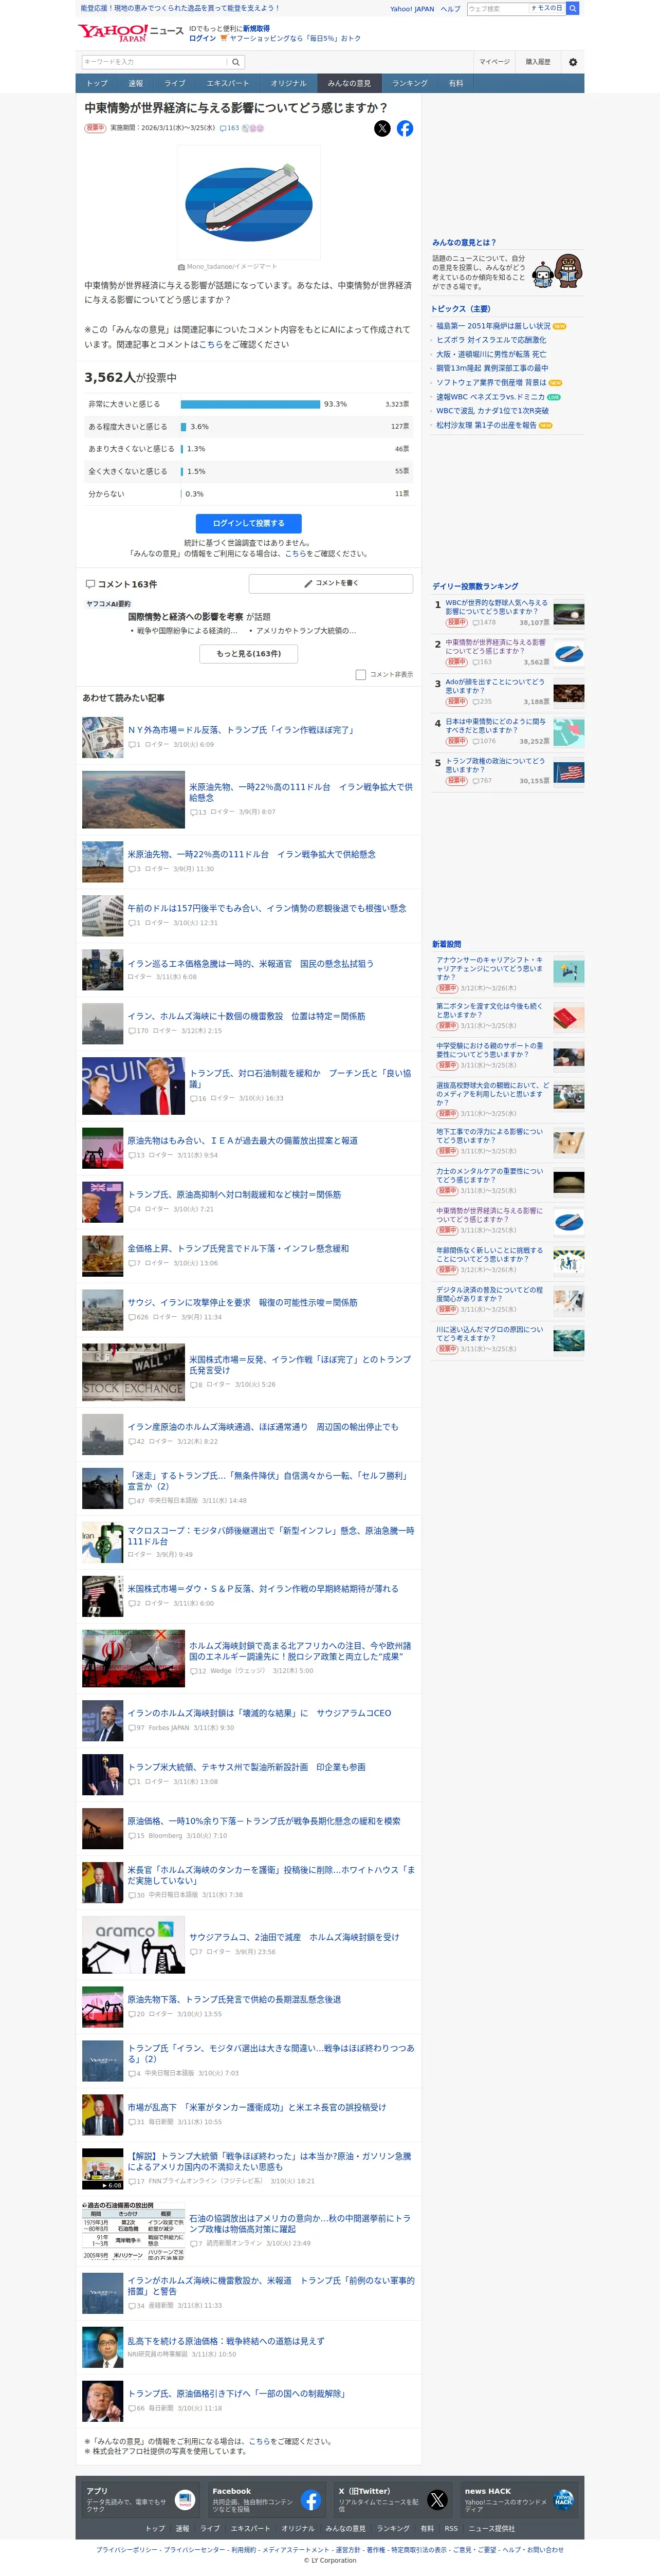The height and width of the screenshot is (2576, 660).
Task: Click the video thumbnail marked 6:08
Action: [102, 2169]
